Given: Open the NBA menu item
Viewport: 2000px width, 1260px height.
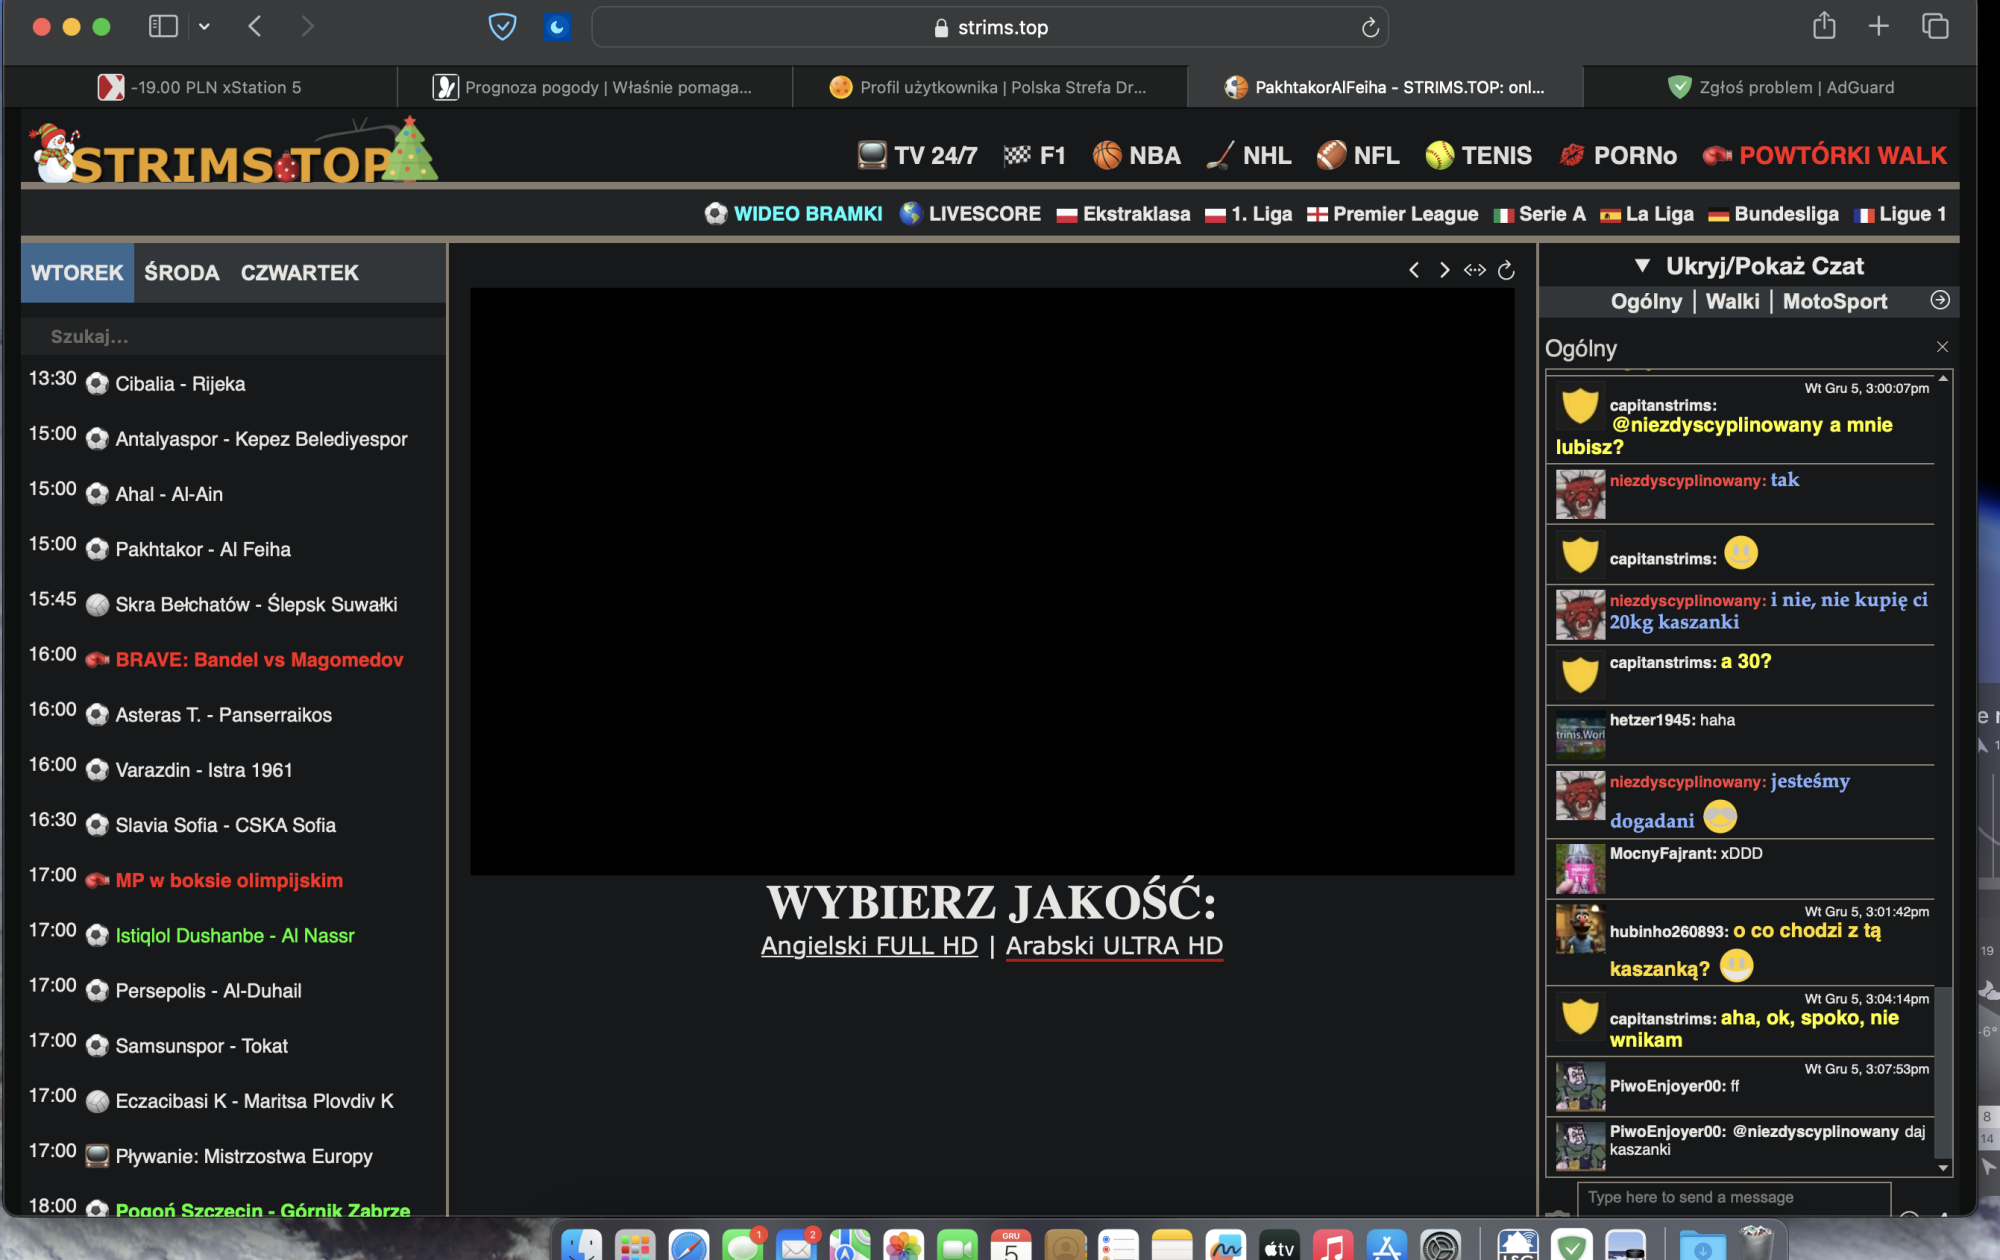Looking at the screenshot, I should (x=1154, y=156).
